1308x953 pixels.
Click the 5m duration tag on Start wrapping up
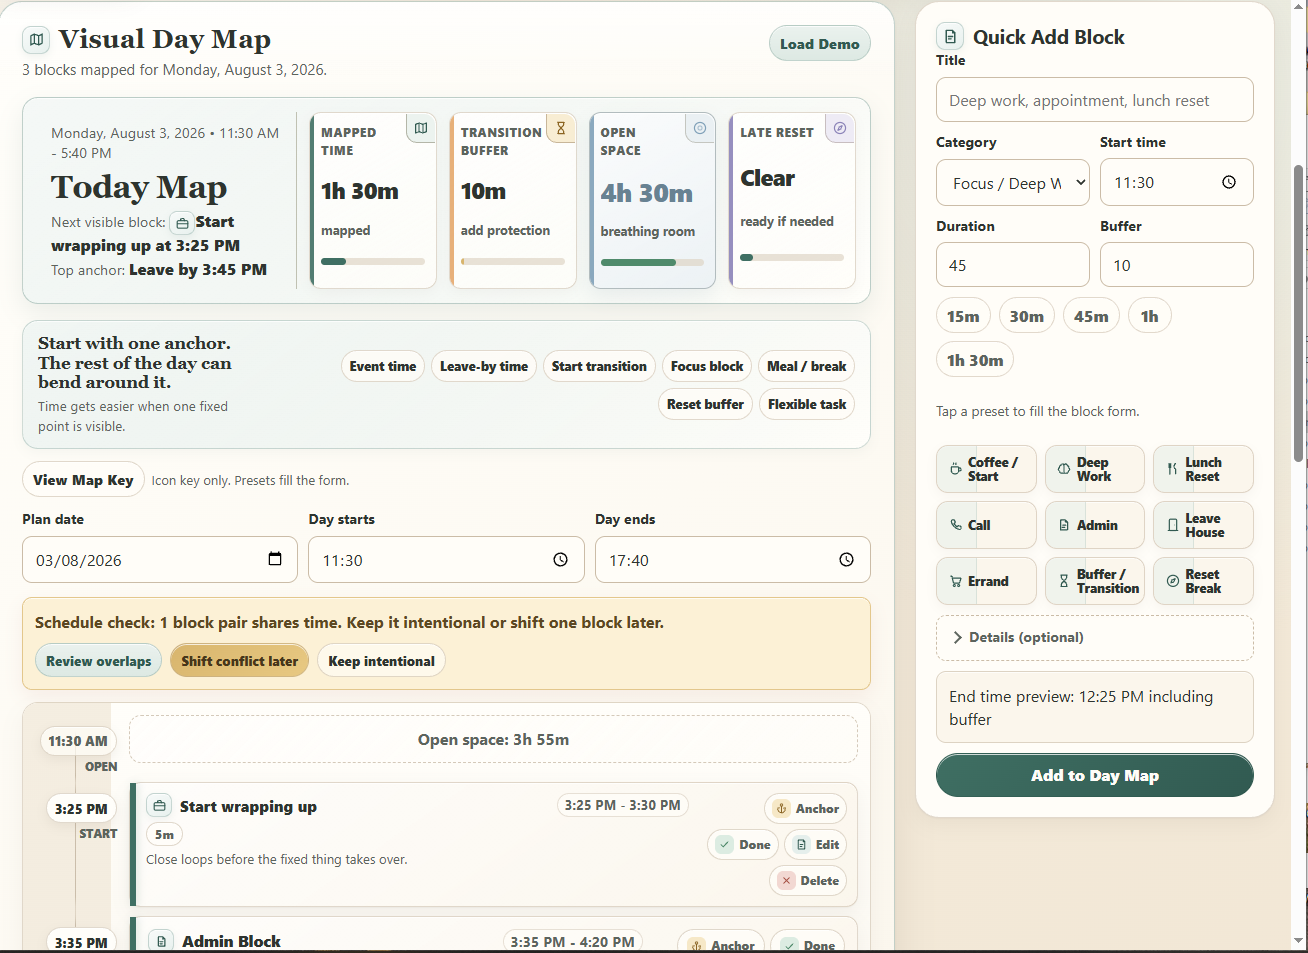click(x=165, y=834)
